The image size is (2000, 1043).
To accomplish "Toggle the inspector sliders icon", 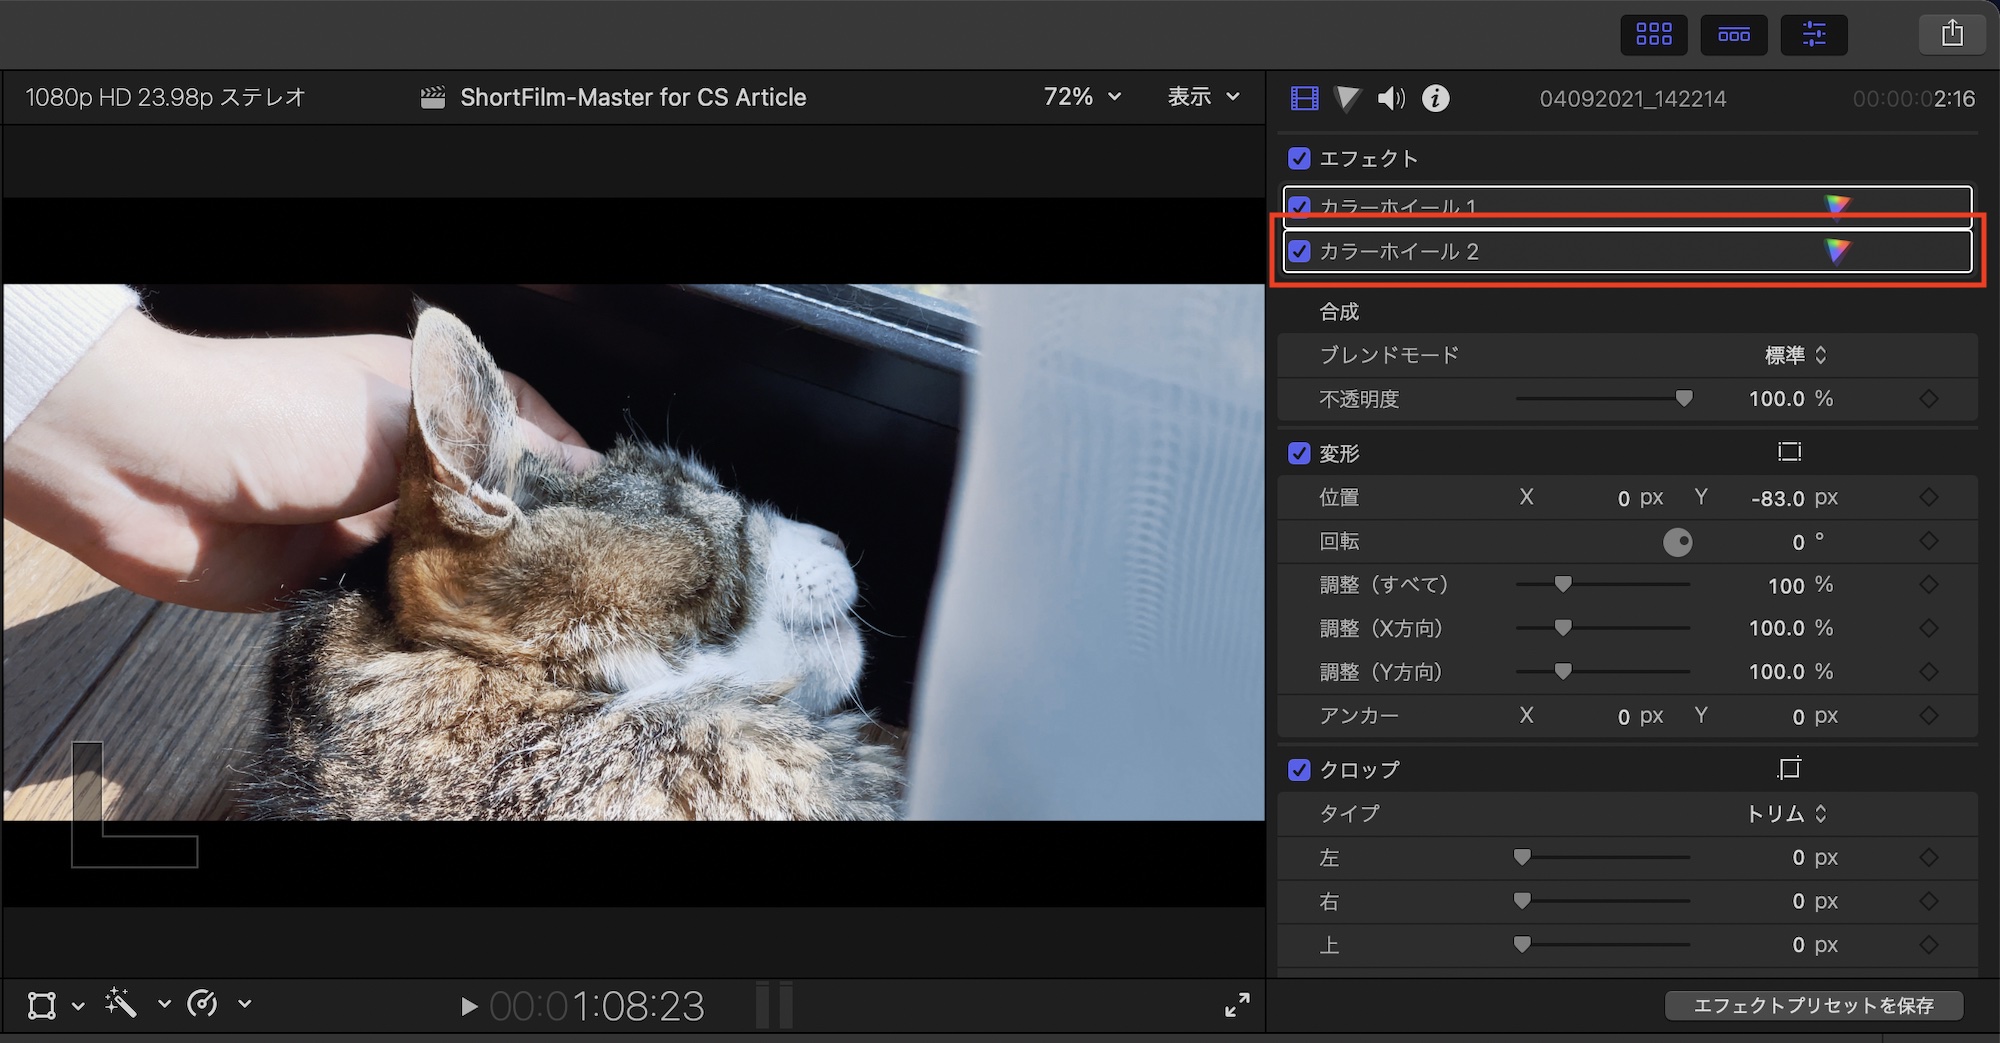I will click(x=1813, y=35).
